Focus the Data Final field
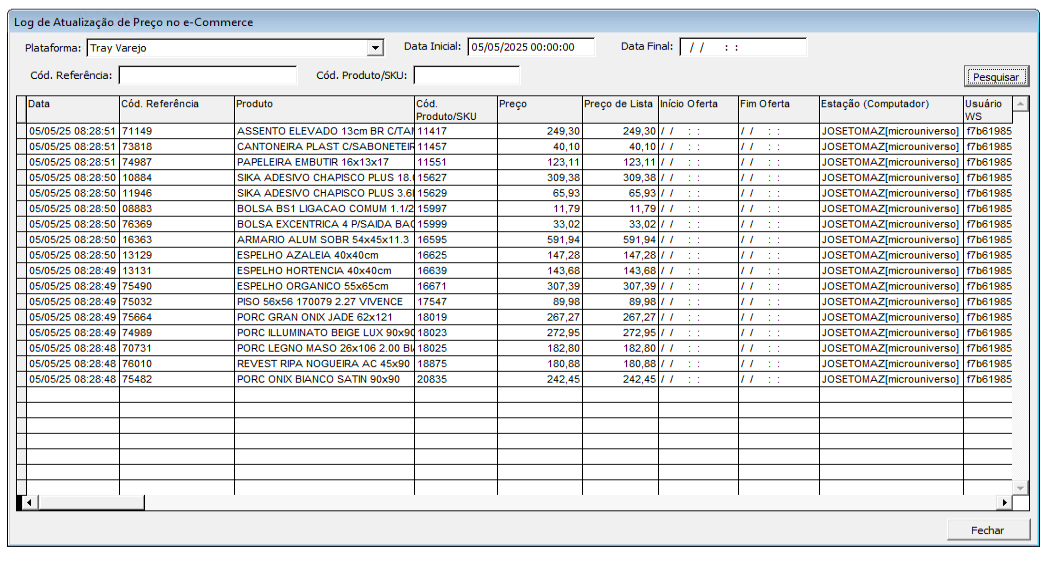Viewport: 1059px width, 561px height. tap(743, 47)
